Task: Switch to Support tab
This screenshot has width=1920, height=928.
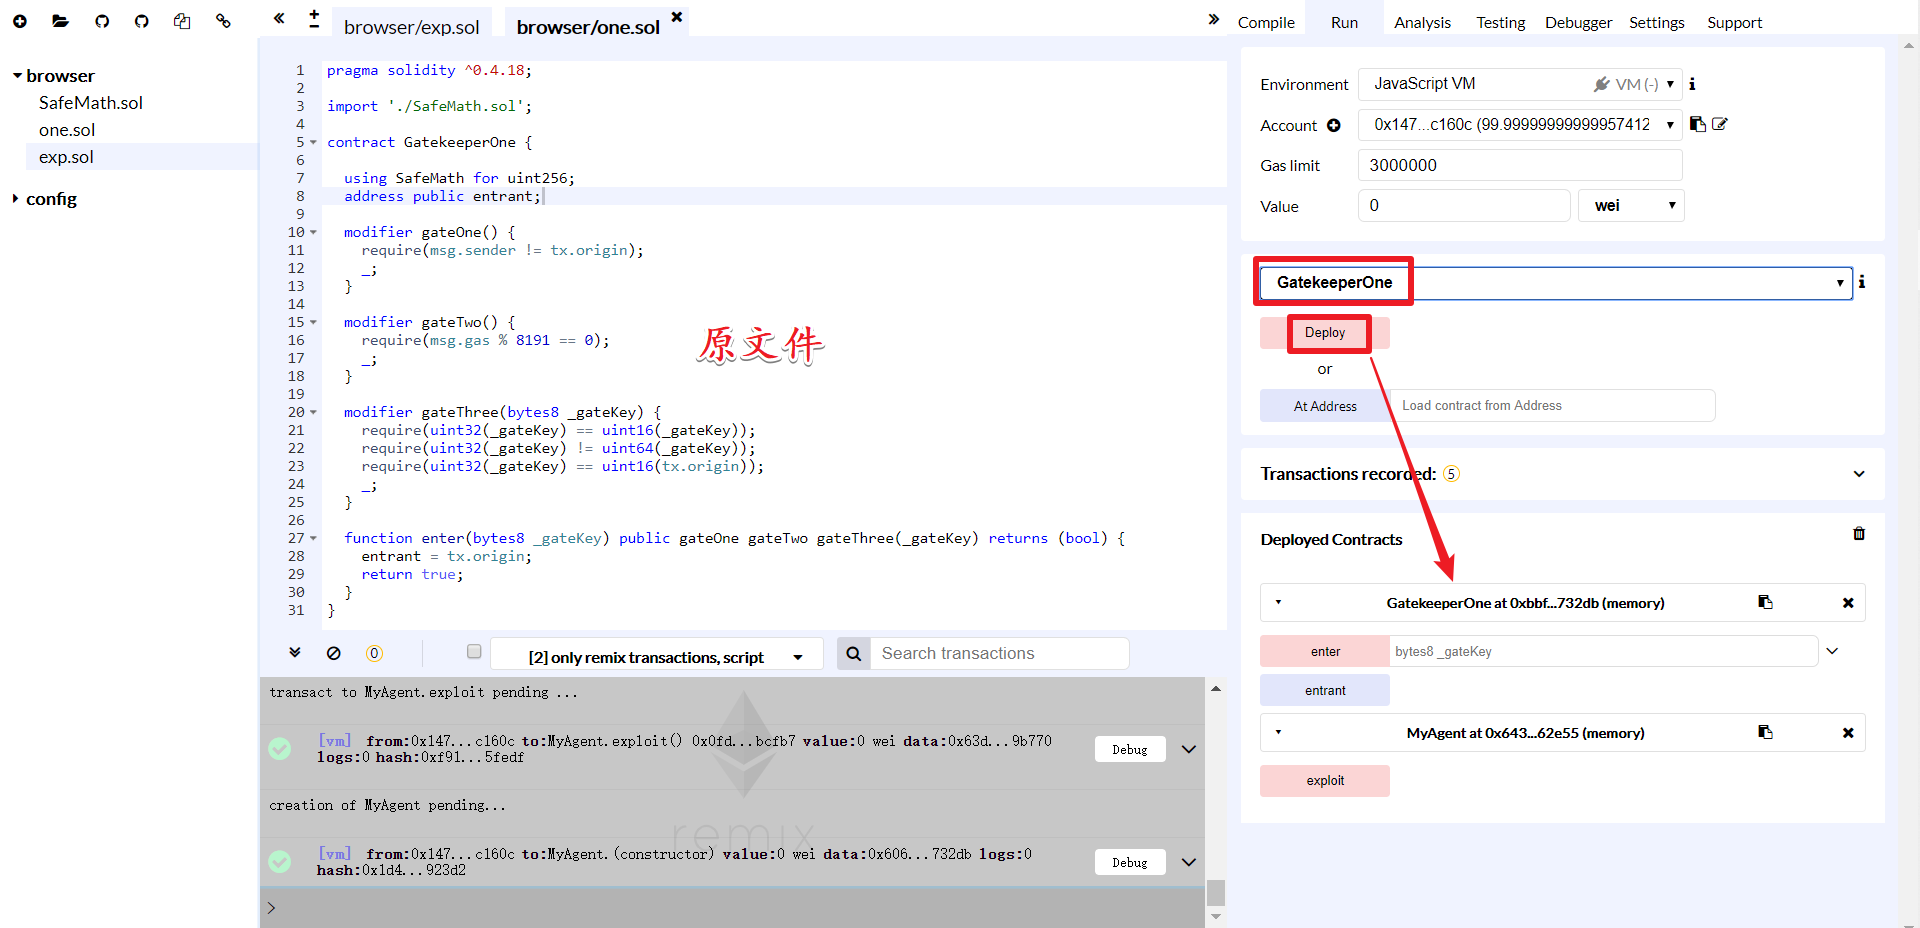Action: (x=1734, y=23)
